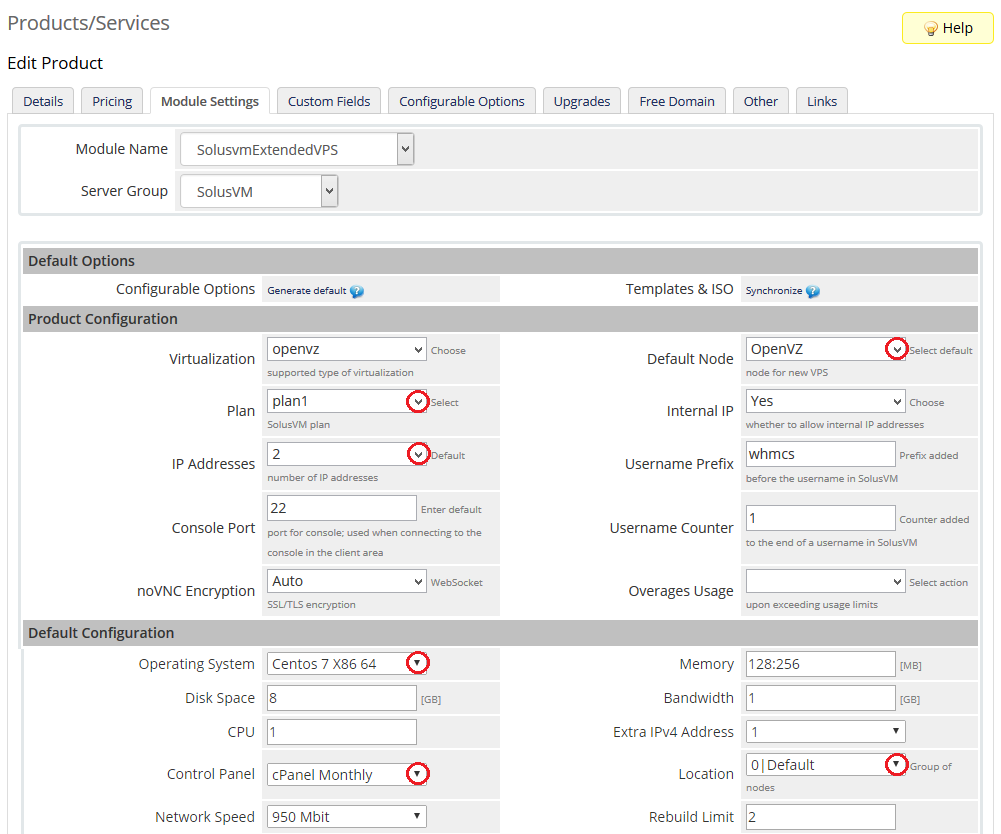
Task: Open the Details tab
Action: [x=43, y=101]
